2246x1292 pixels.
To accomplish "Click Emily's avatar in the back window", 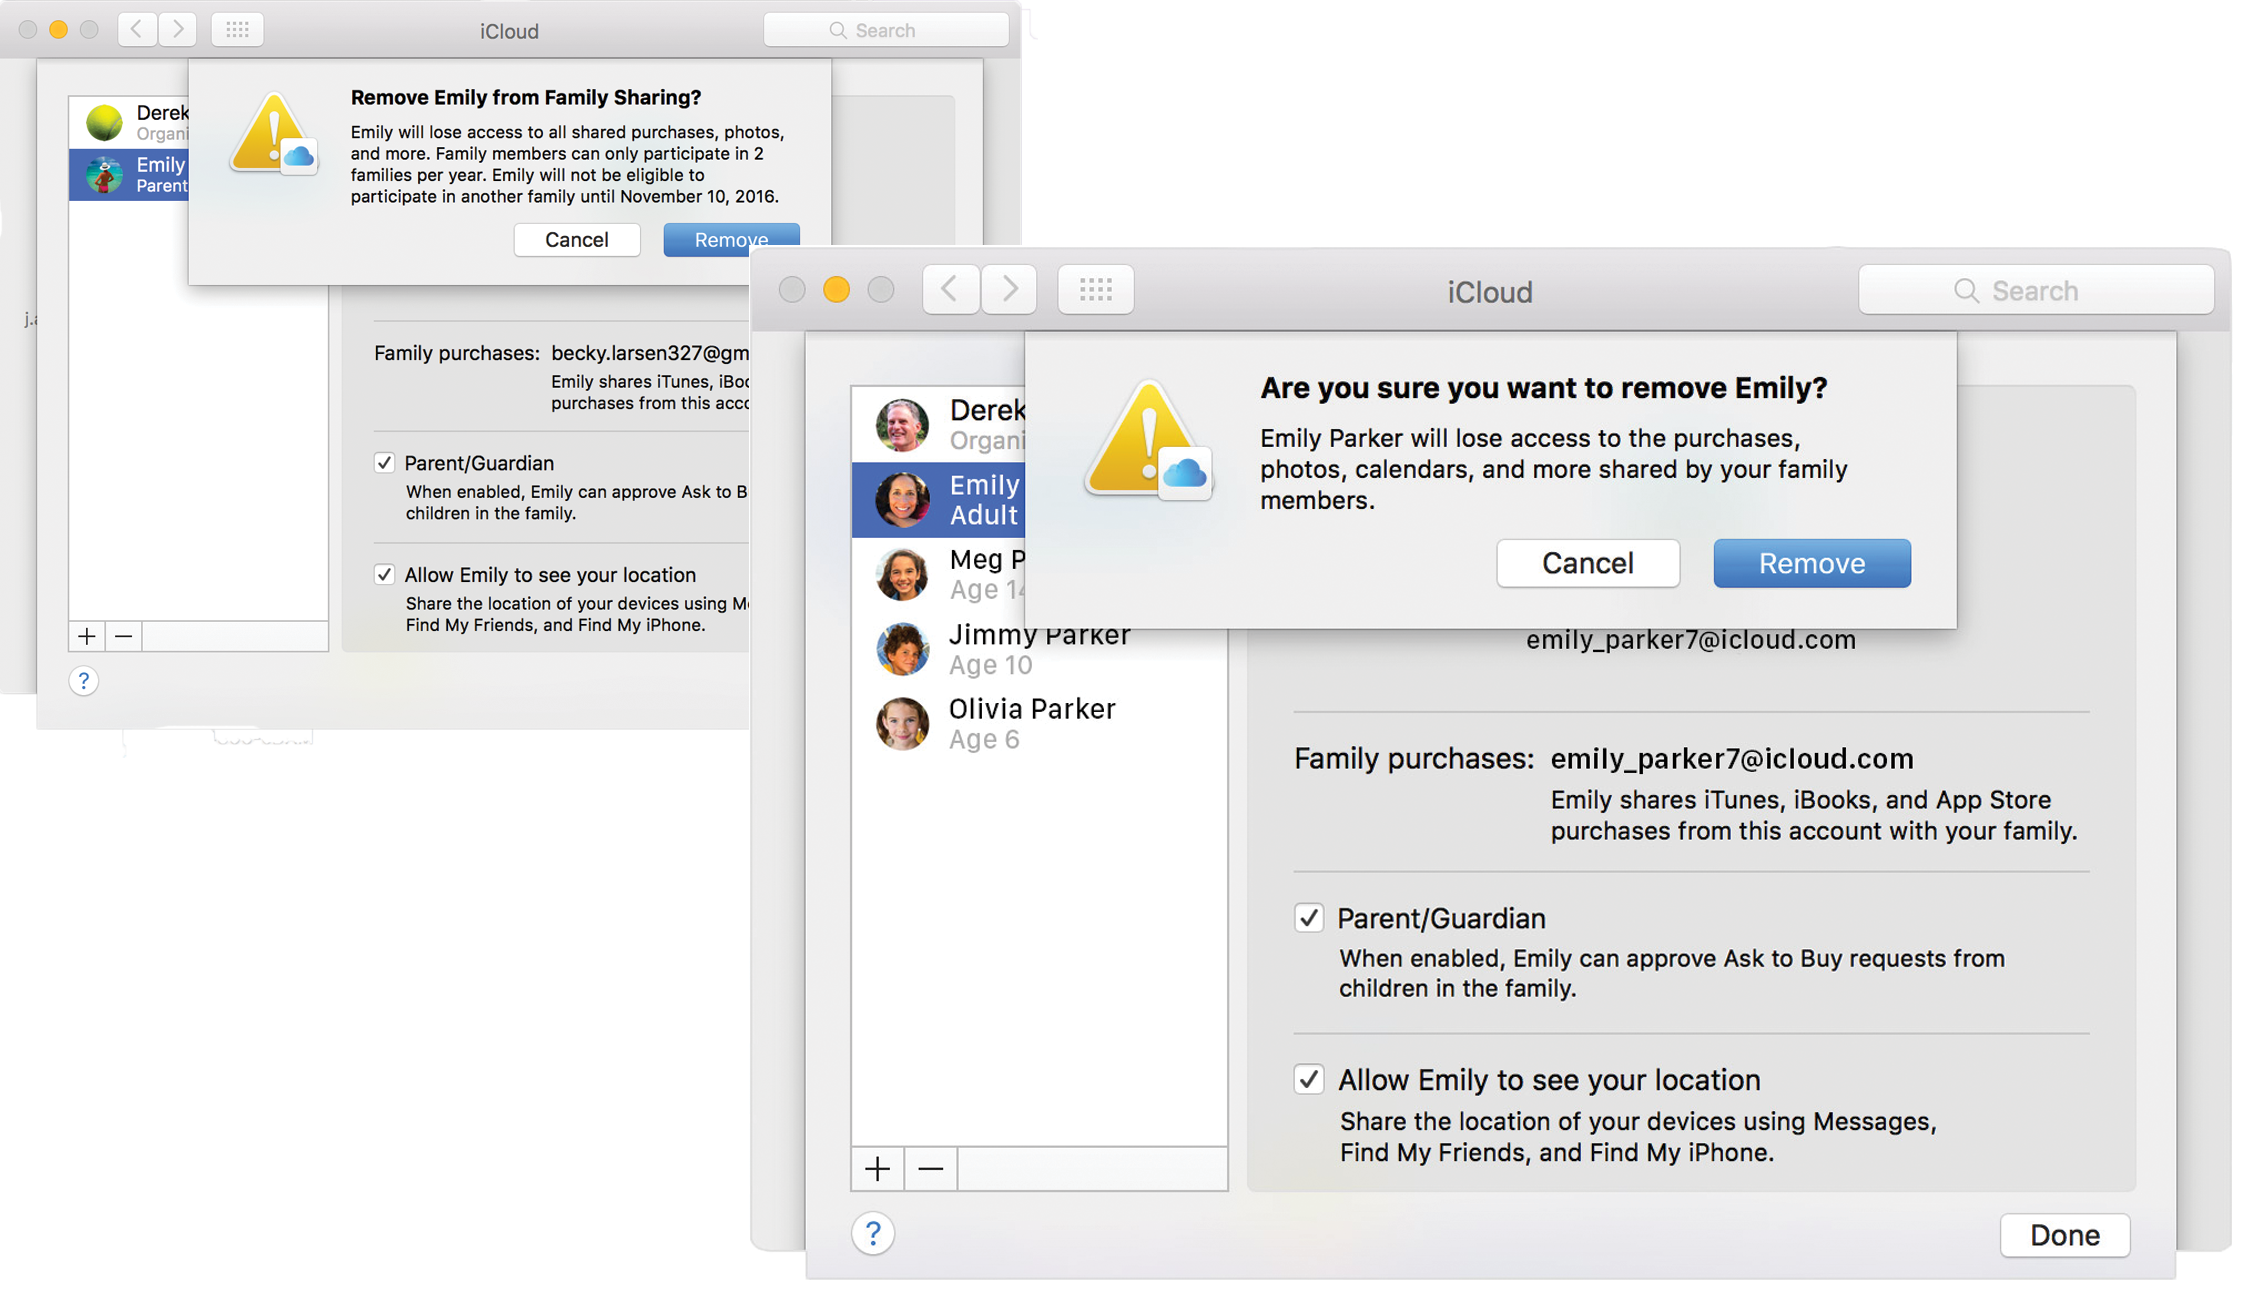I will (x=104, y=174).
